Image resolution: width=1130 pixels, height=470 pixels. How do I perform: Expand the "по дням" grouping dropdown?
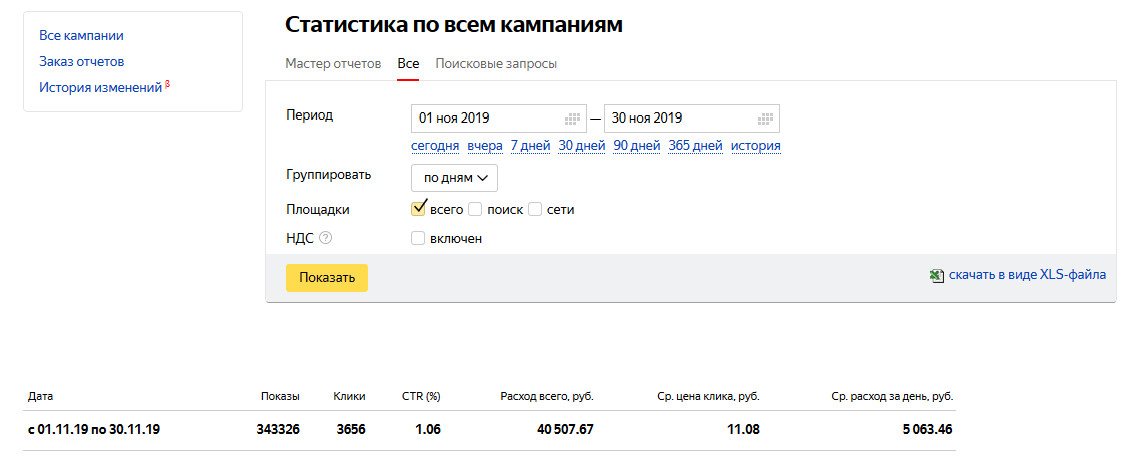(454, 178)
